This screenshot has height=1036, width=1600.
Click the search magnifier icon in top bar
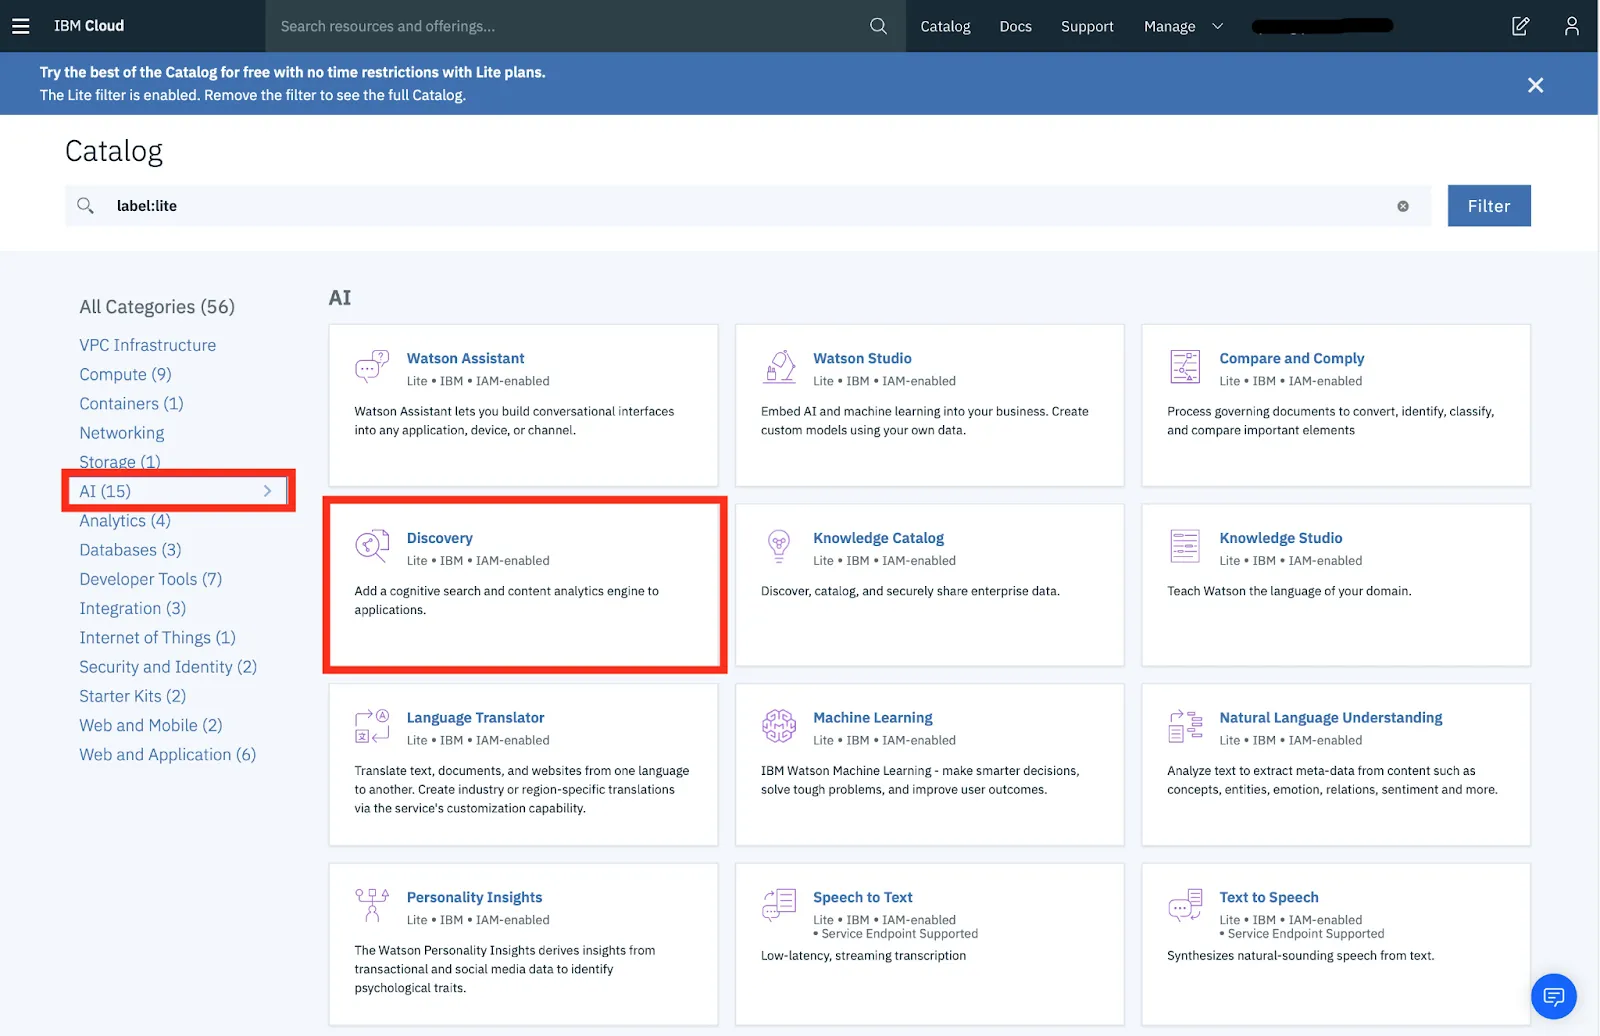click(878, 26)
